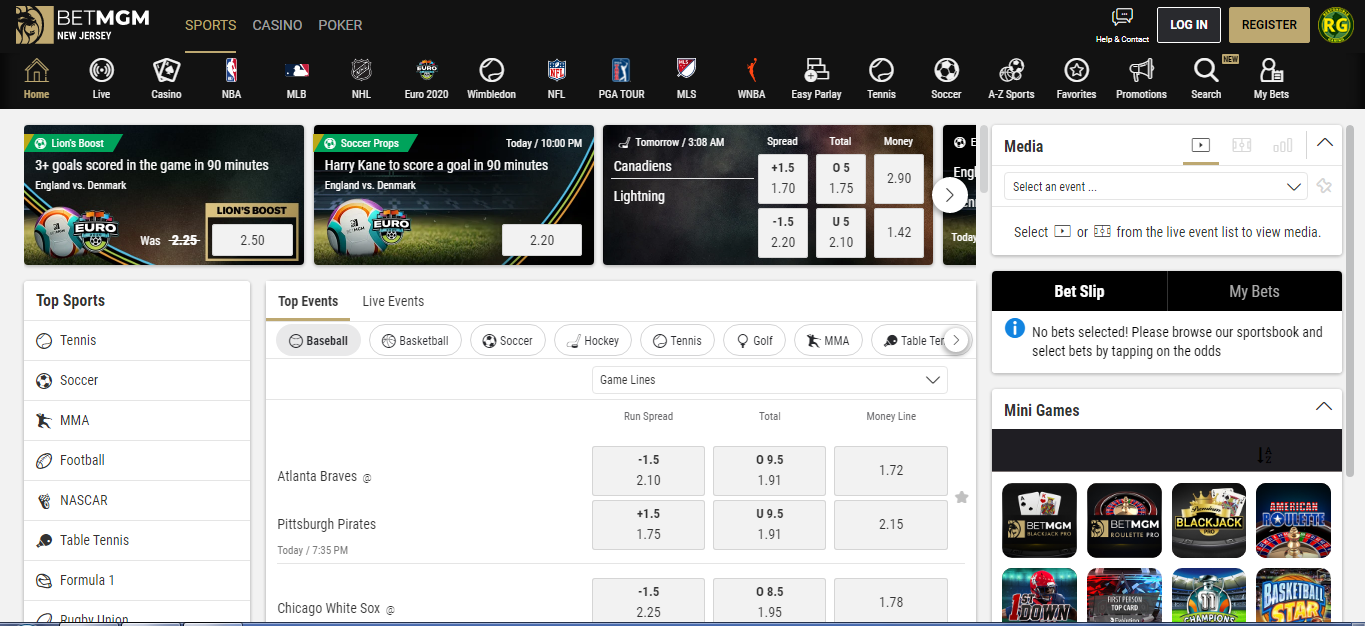Select Harry Kane goal 2.20 odds

(542, 241)
